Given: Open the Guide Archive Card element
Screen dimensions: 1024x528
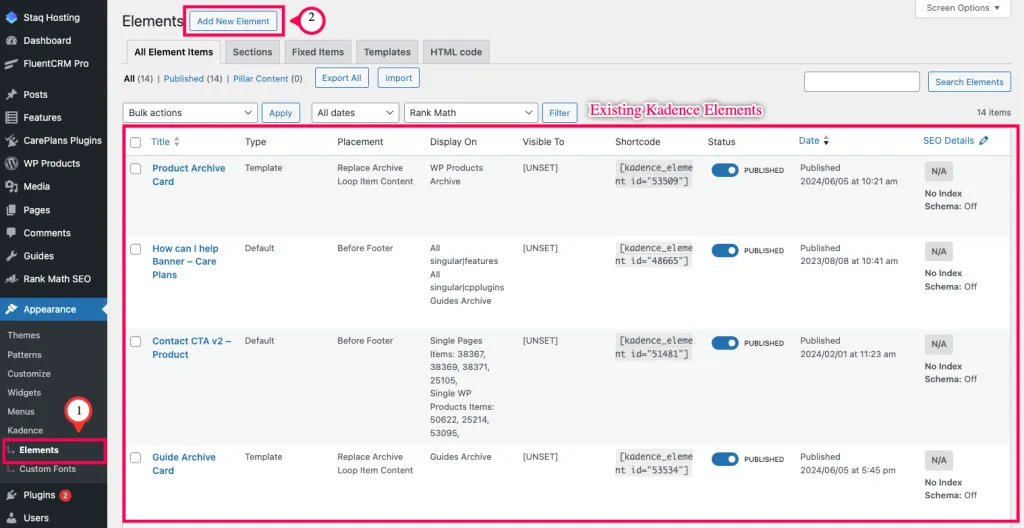Looking at the screenshot, I should pos(184,464).
